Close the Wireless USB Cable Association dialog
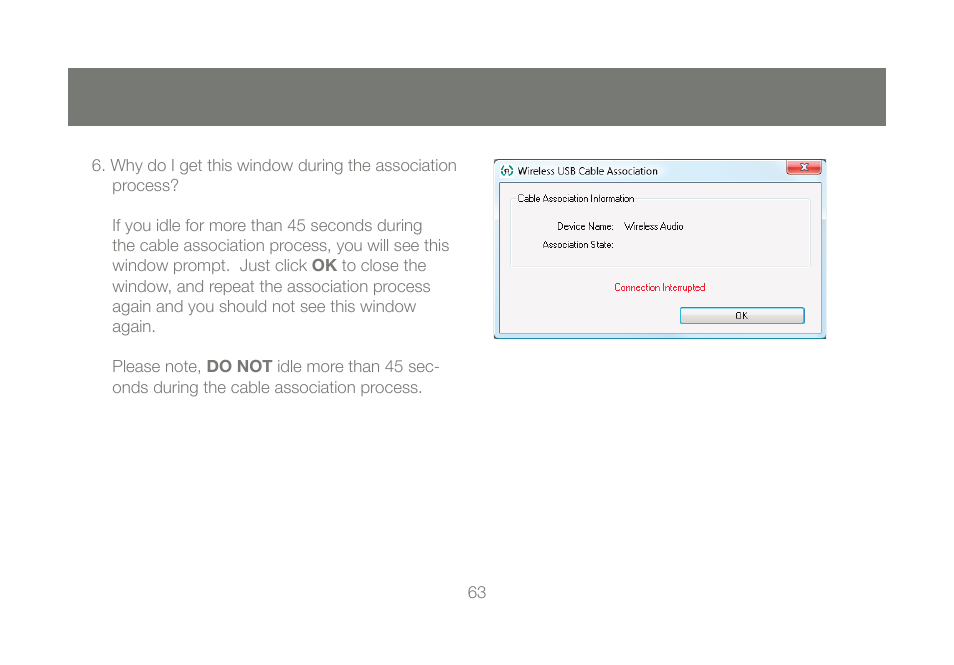The height and width of the screenshot is (665, 954). click(804, 167)
